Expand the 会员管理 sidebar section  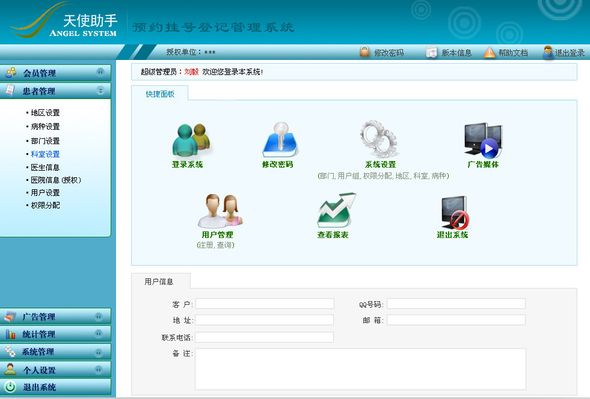click(56, 73)
